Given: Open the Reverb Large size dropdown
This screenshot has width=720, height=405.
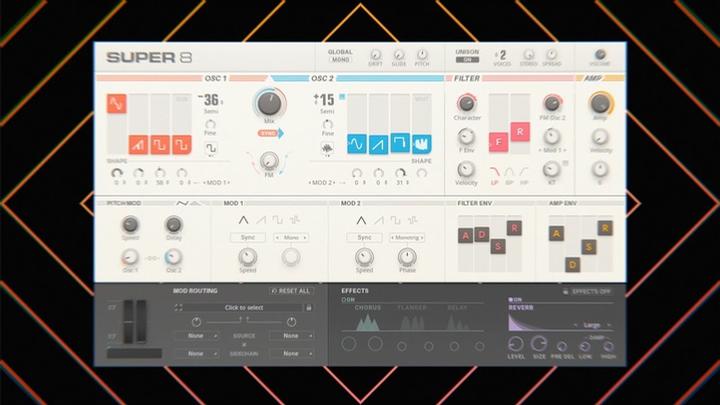Looking at the screenshot, I should pos(592,325).
